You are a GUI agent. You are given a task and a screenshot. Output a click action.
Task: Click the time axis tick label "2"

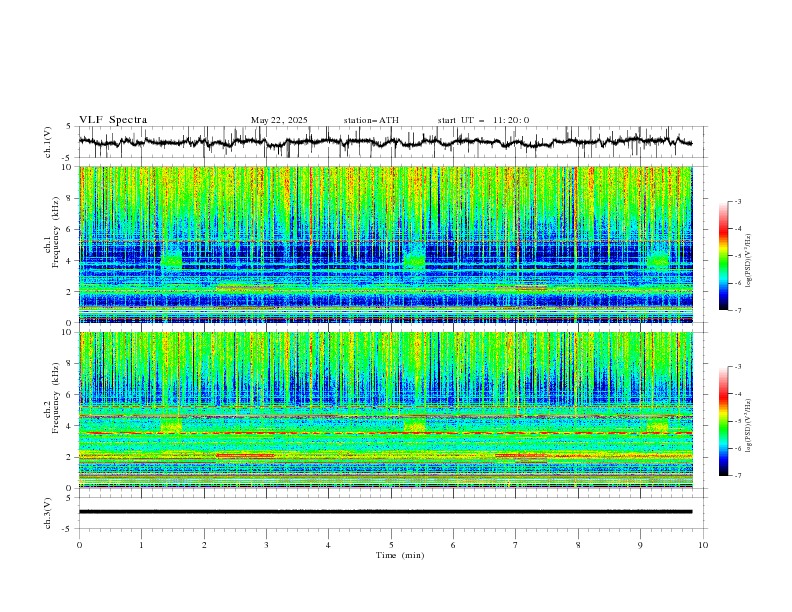coord(204,545)
